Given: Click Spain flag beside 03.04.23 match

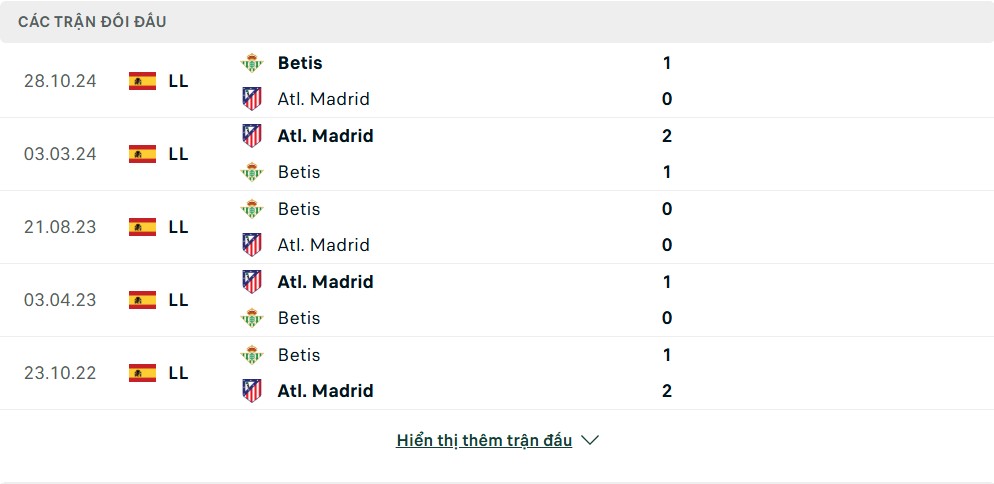Looking at the screenshot, I should click(x=142, y=300).
